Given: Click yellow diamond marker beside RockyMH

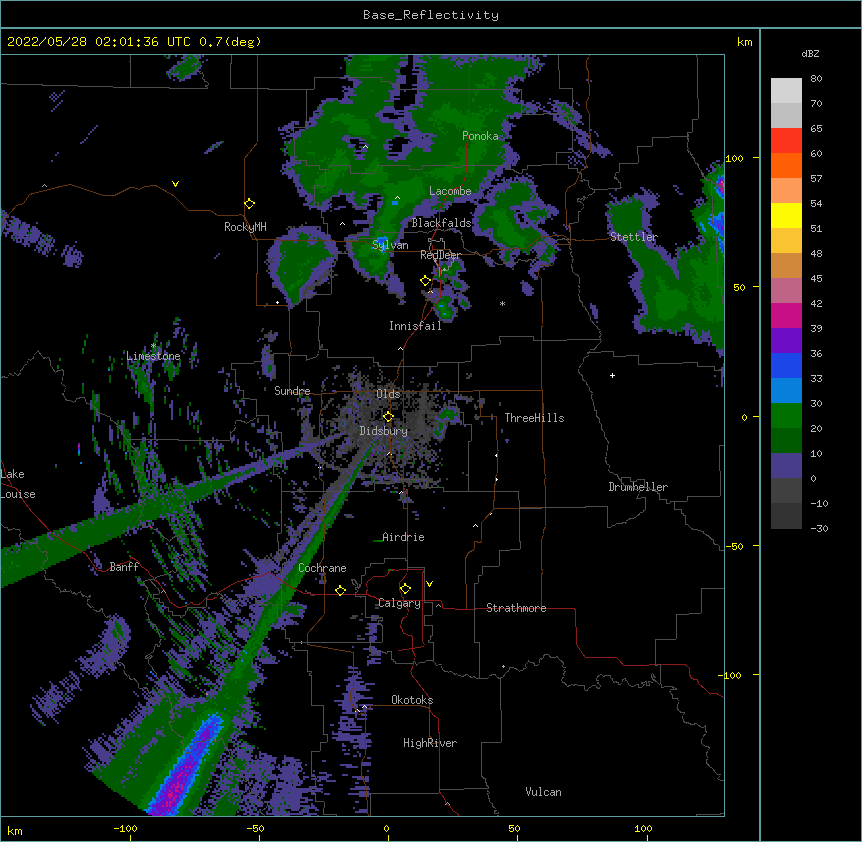Looking at the screenshot, I should (x=250, y=204).
